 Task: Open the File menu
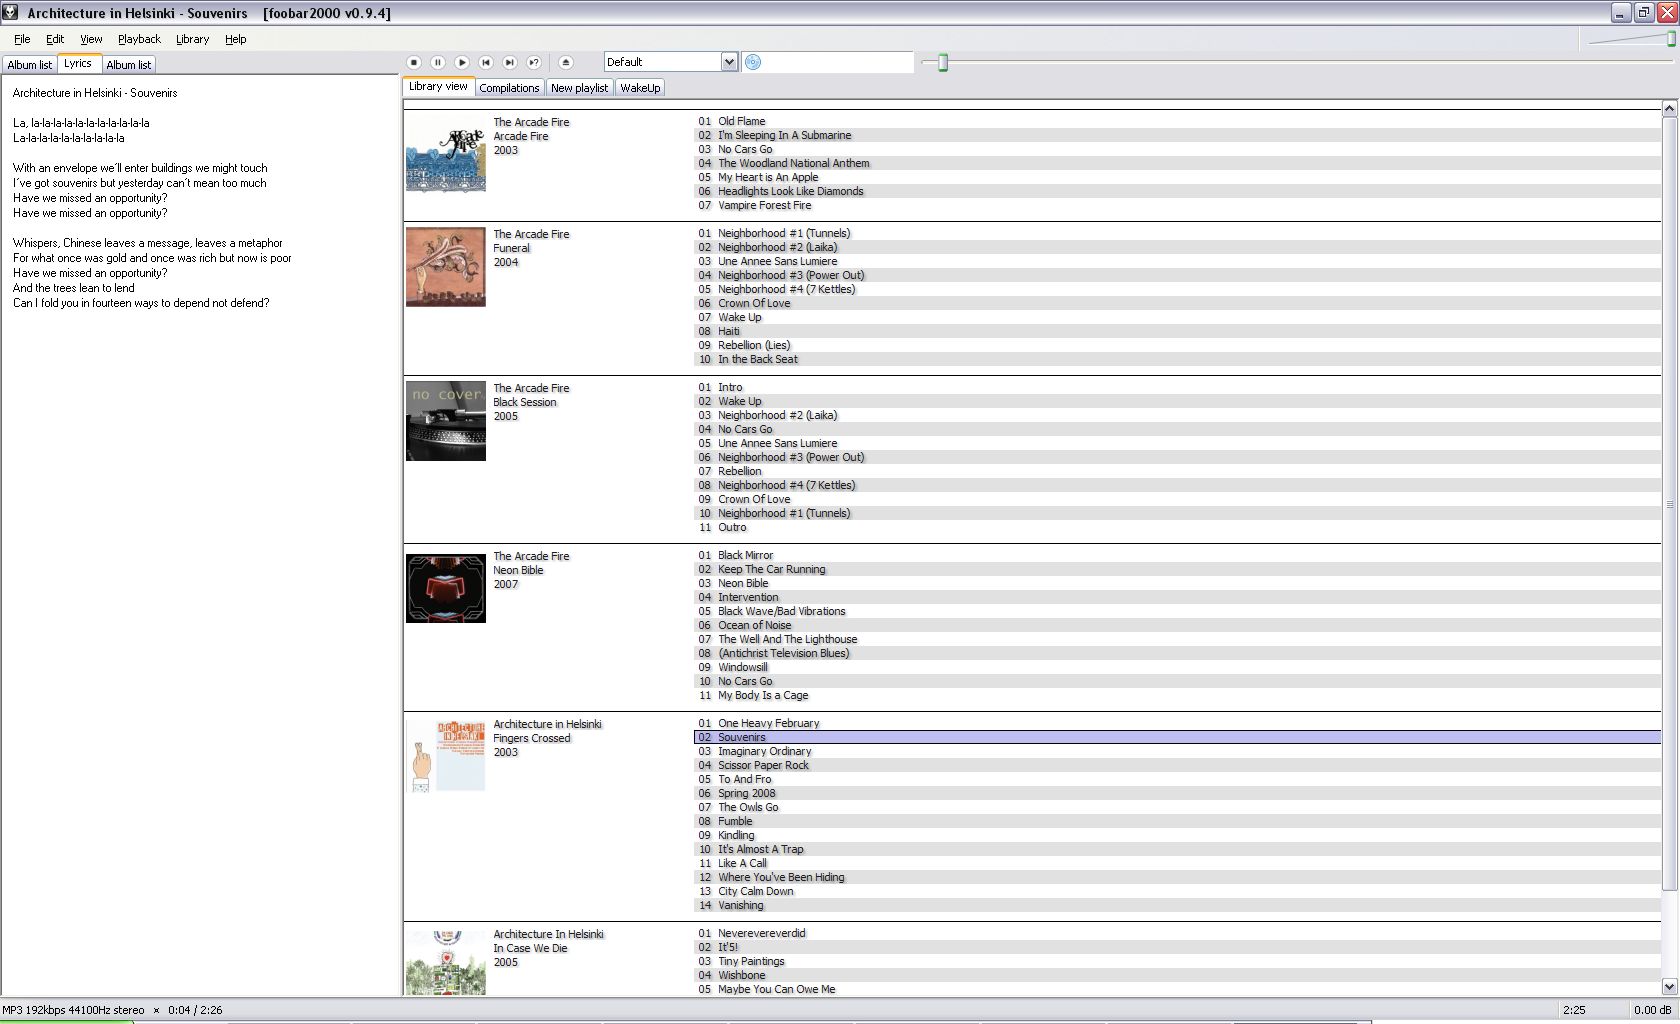pyautogui.click(x=22, y=39)
